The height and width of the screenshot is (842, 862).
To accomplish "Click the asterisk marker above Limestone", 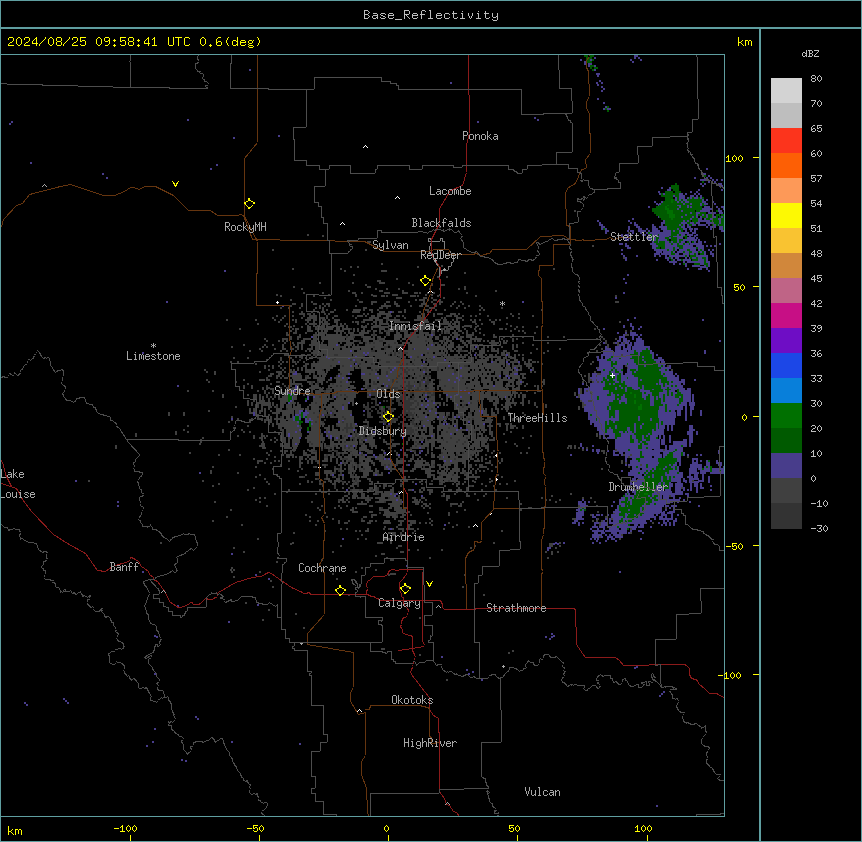I will coord(153,346).
